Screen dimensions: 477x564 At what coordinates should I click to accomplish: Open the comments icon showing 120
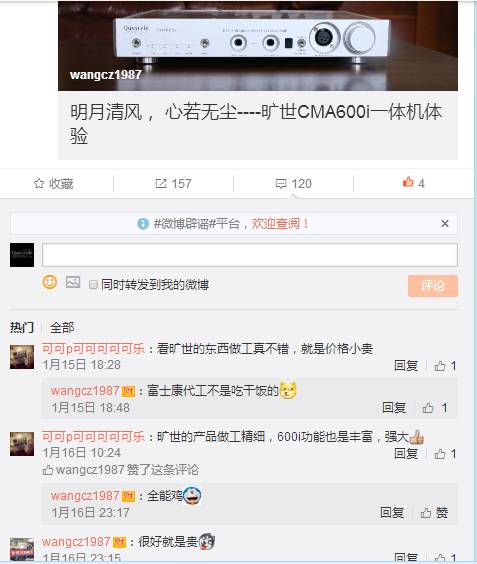(x=281, y=184)
